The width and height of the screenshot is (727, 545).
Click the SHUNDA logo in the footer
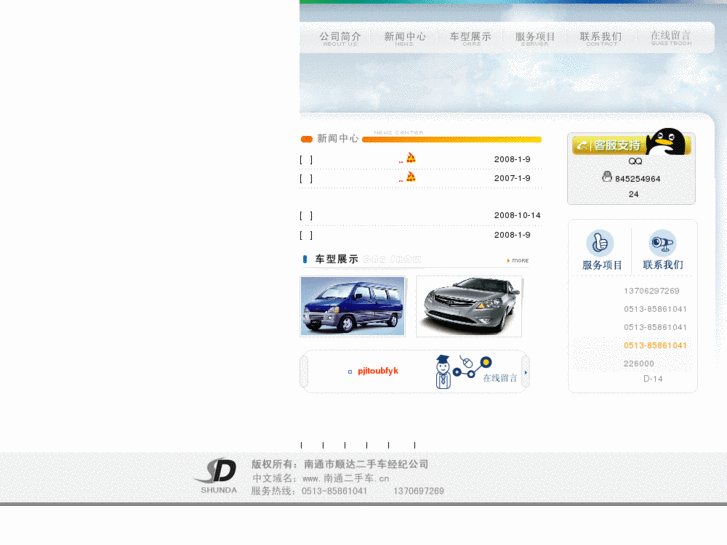(218, 476)
